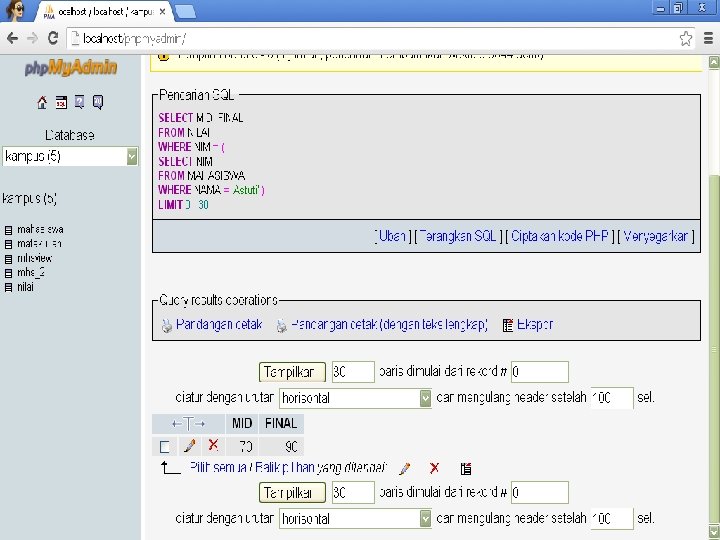Click Menyegarkan link
Viewport: 720px width, 540px height.
click(x=656, y=236)
